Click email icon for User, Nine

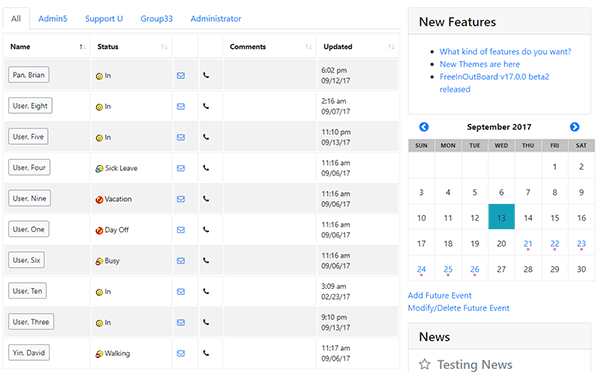coord(181,199)
